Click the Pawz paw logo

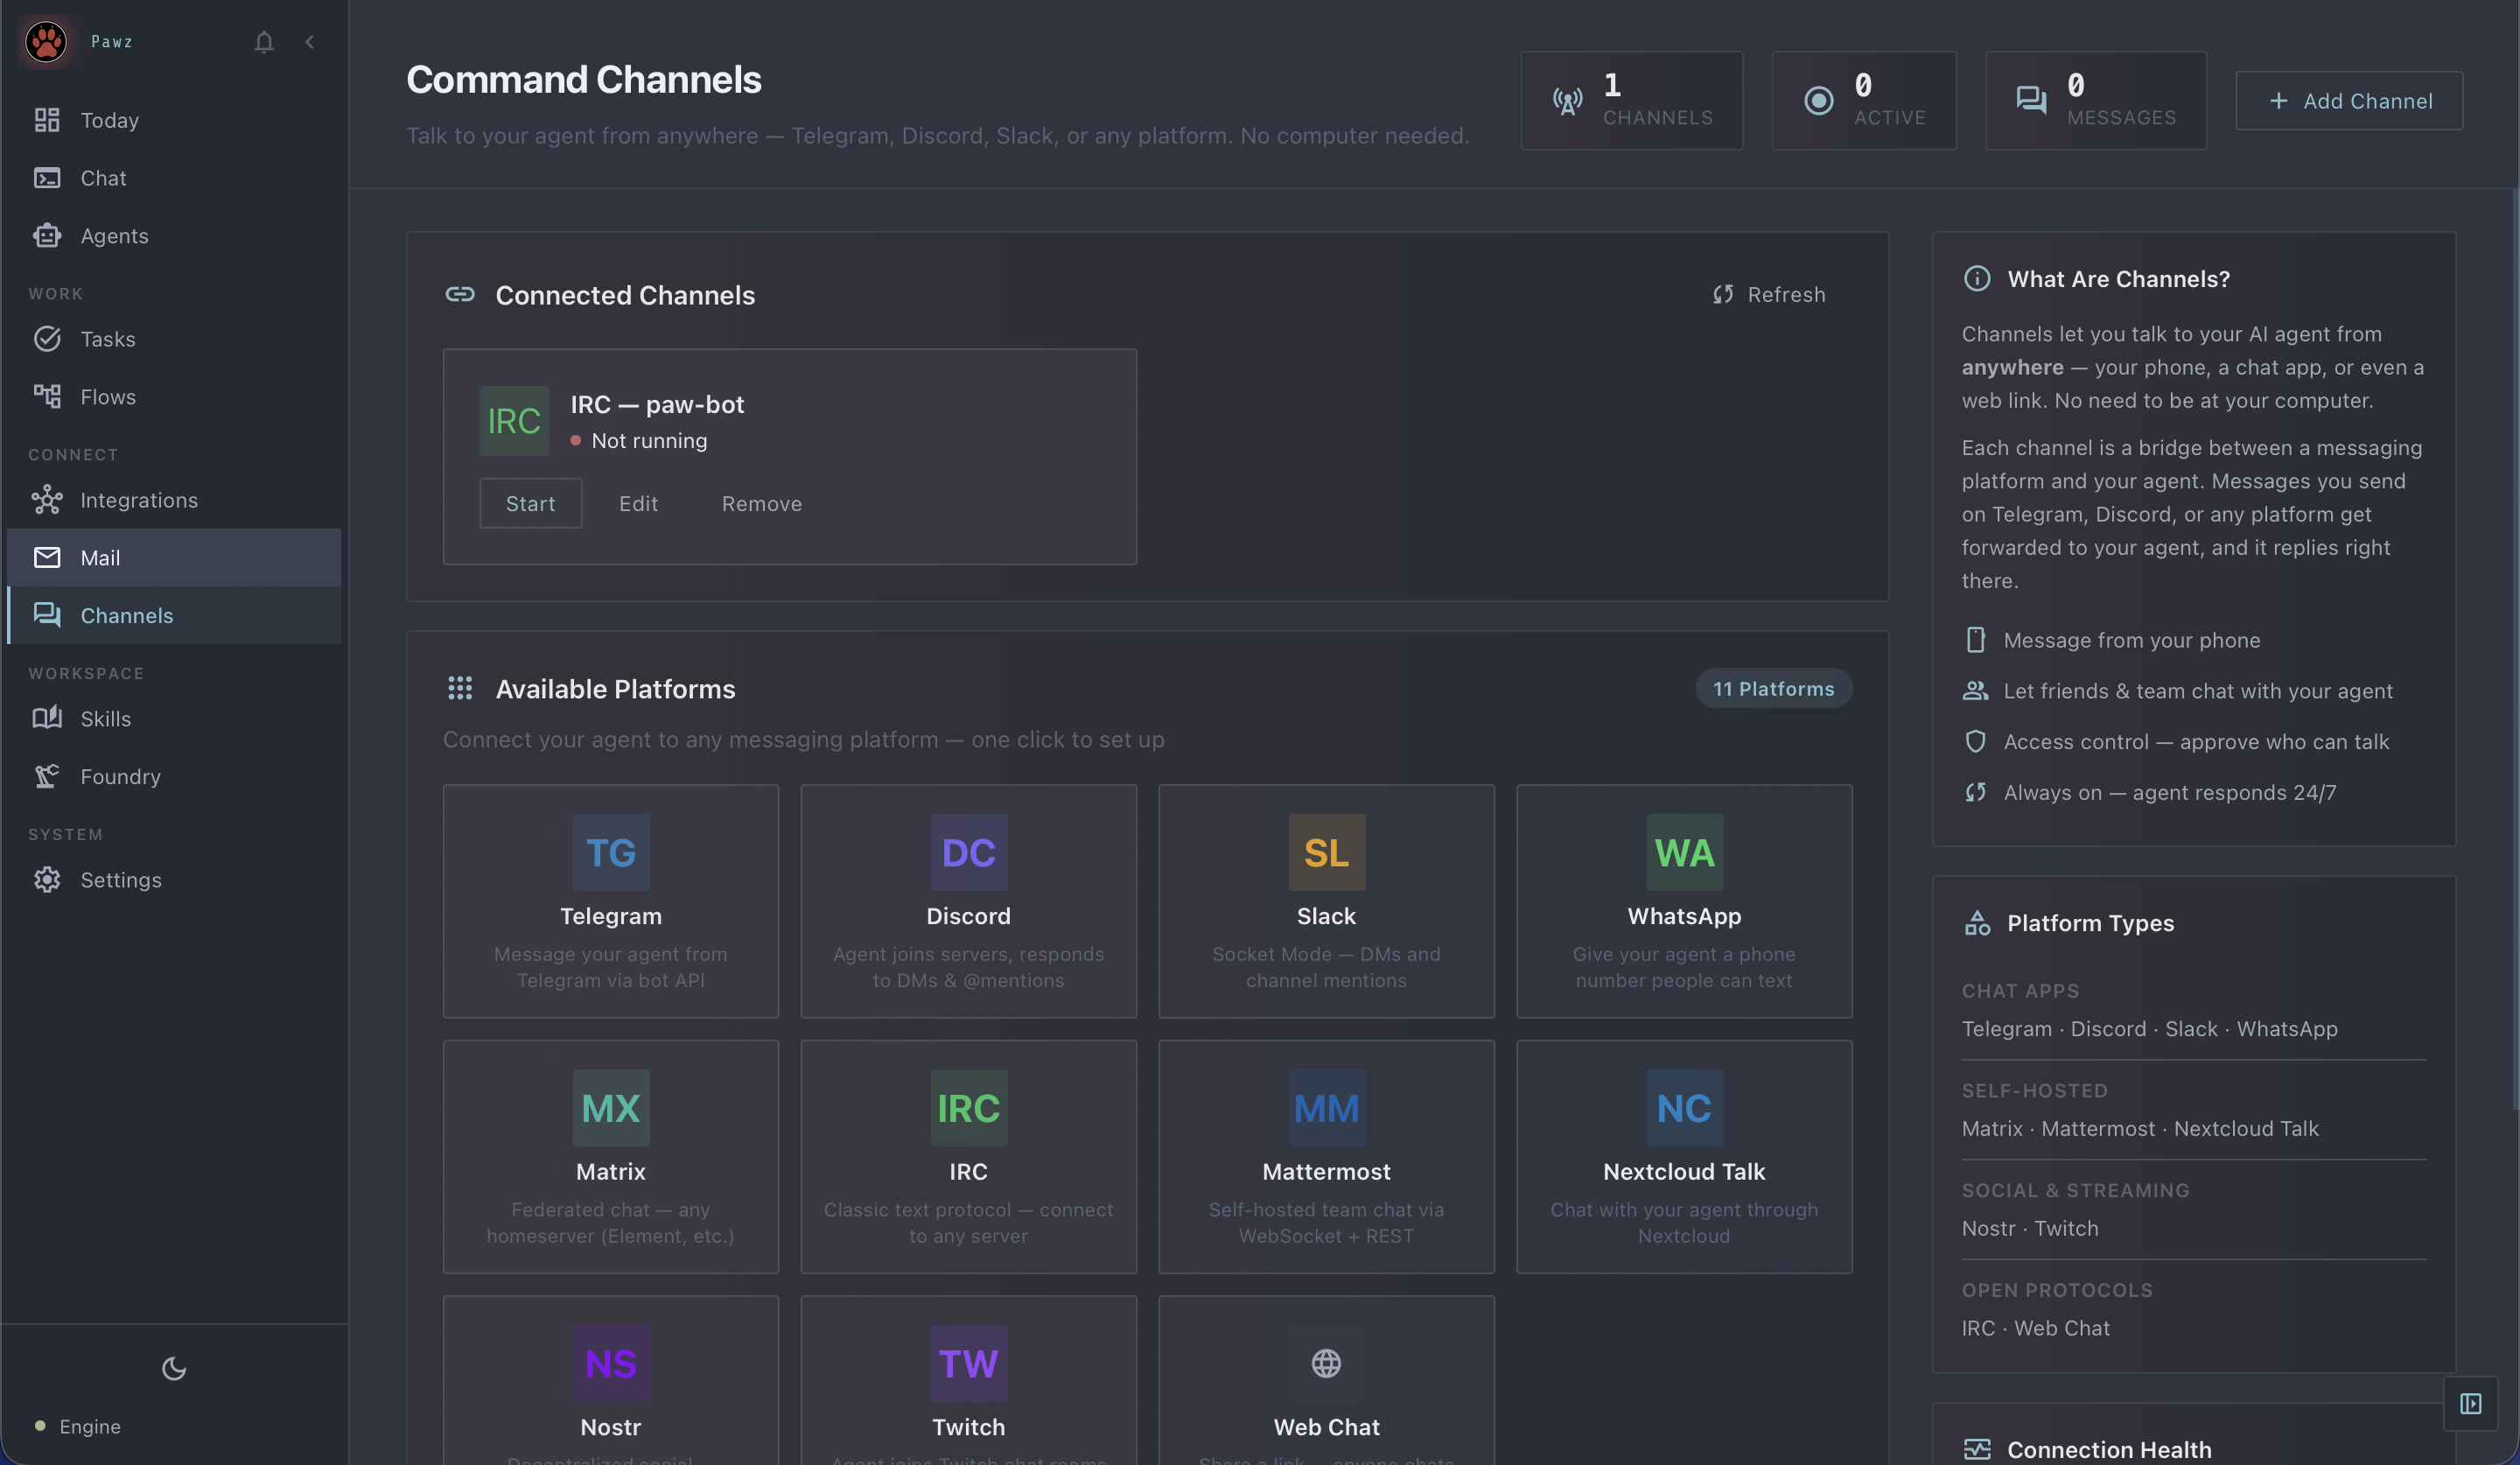pos(45,41)
